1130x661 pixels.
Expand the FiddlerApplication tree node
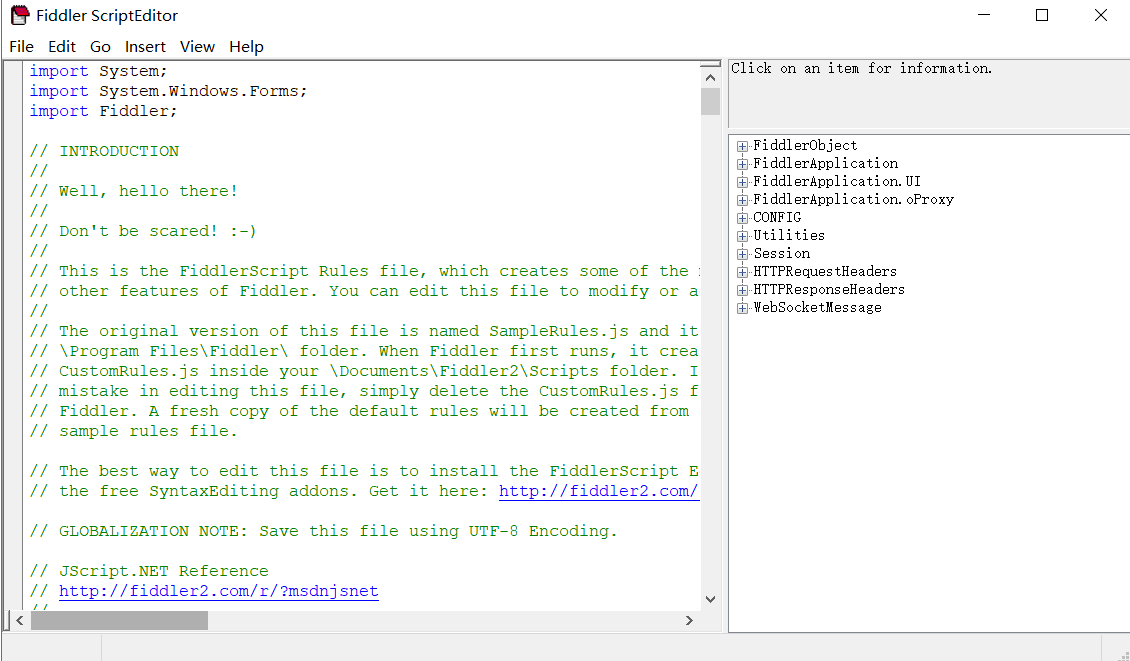point(742,163)
